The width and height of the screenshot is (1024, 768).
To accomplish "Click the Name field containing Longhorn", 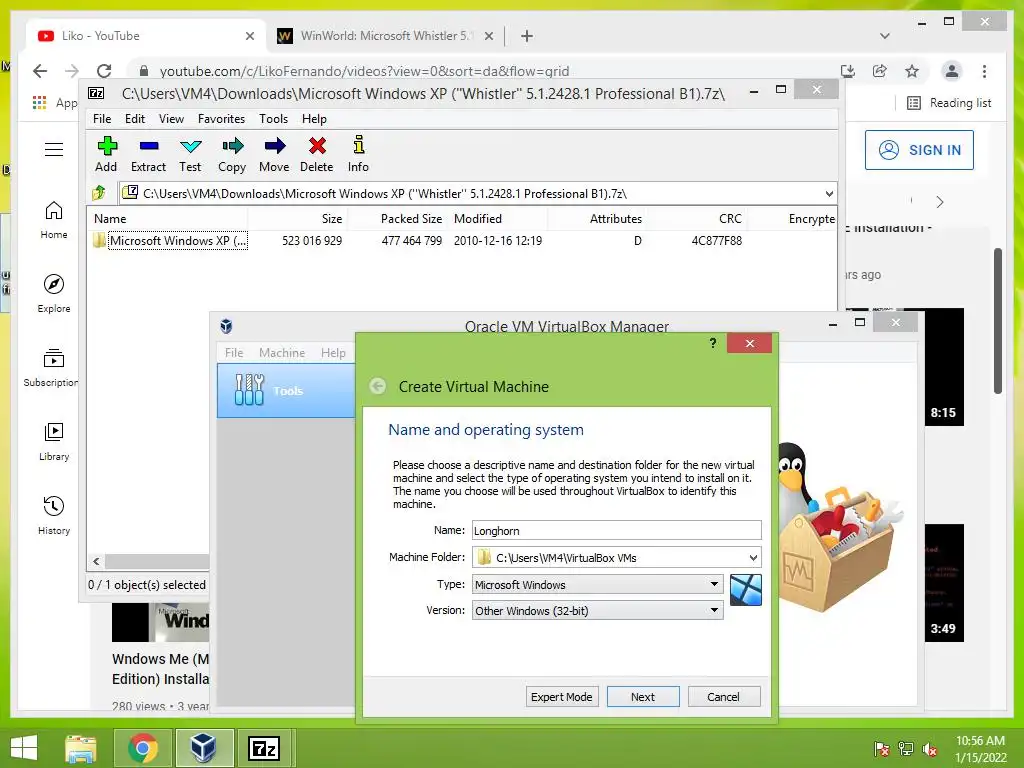I will point(616,530).
